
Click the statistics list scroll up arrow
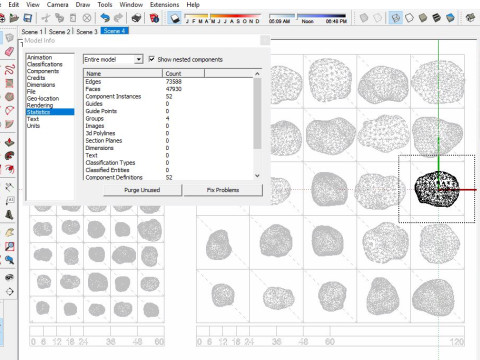(x=257, y=73)
